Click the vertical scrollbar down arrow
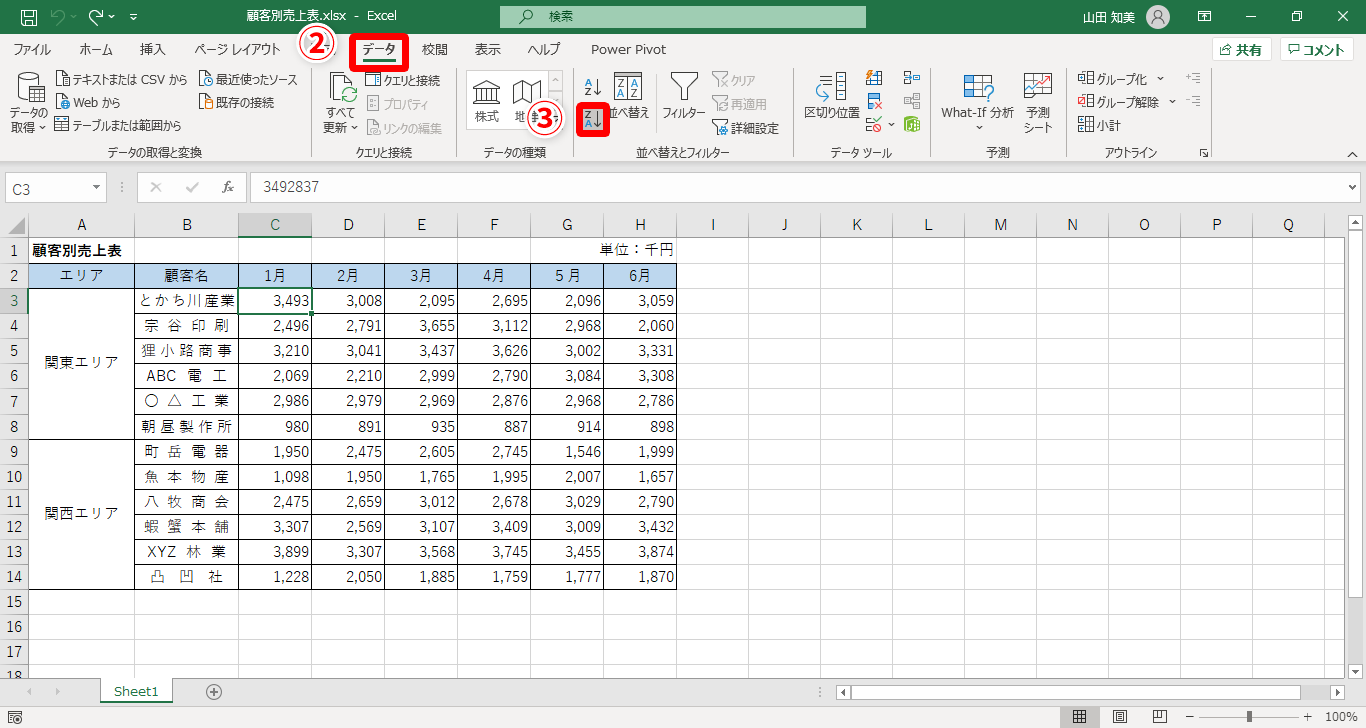This screenshot has width=1366, height=728. point(1355,673)
